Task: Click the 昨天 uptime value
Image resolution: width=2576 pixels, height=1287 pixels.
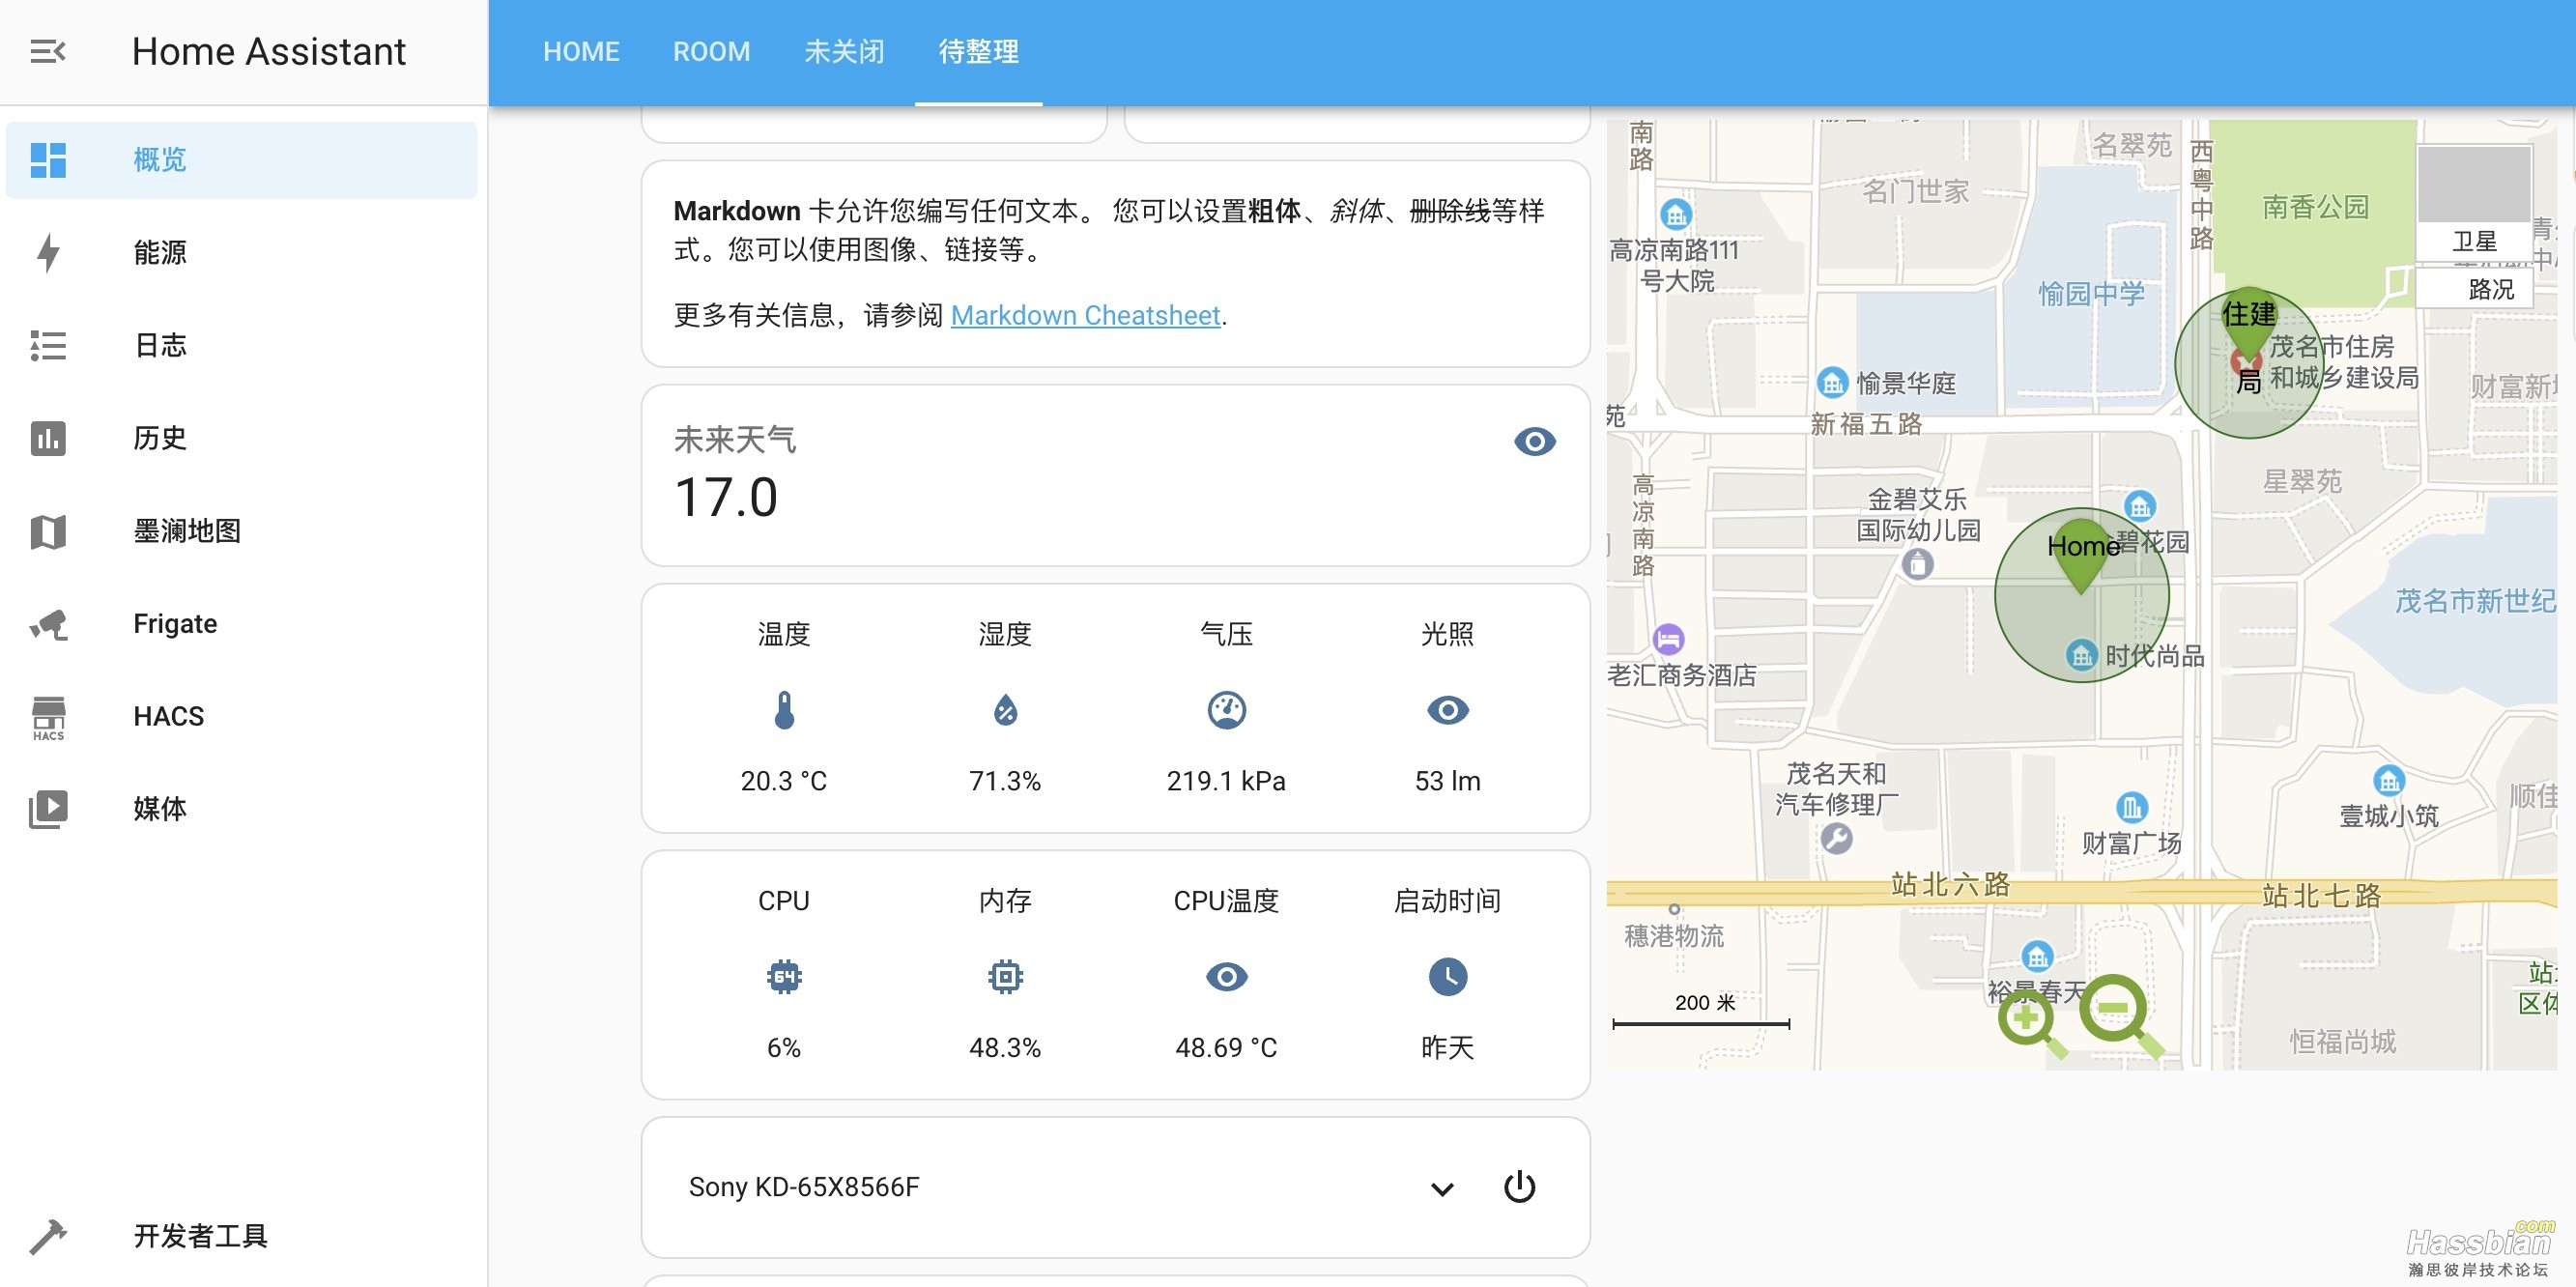Action: pos(1447,1048)
